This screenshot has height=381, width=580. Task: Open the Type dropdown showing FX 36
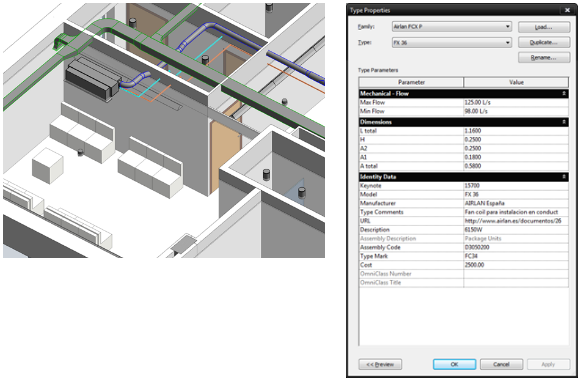(x=452, y=43)
